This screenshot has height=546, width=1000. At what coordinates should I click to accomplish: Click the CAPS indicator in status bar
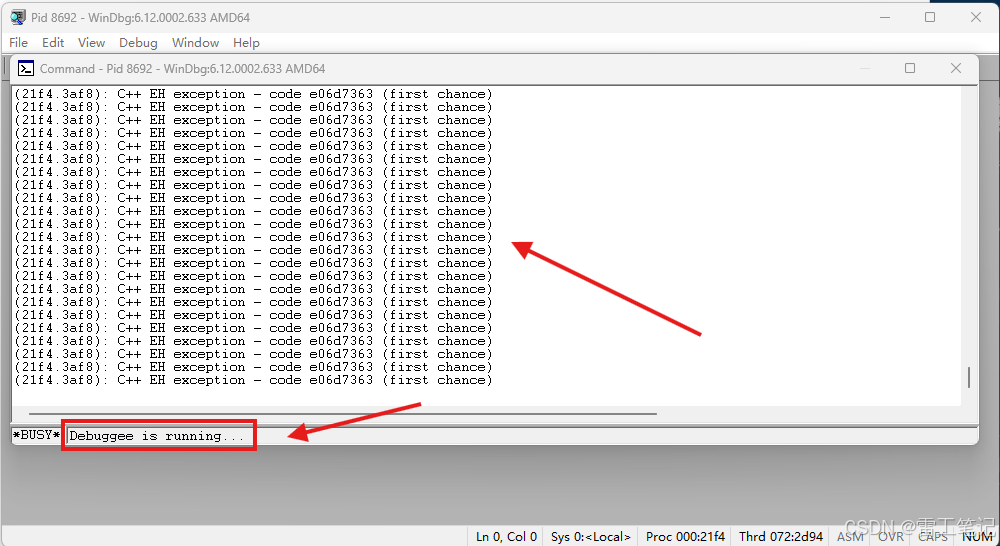pos(933,536)
